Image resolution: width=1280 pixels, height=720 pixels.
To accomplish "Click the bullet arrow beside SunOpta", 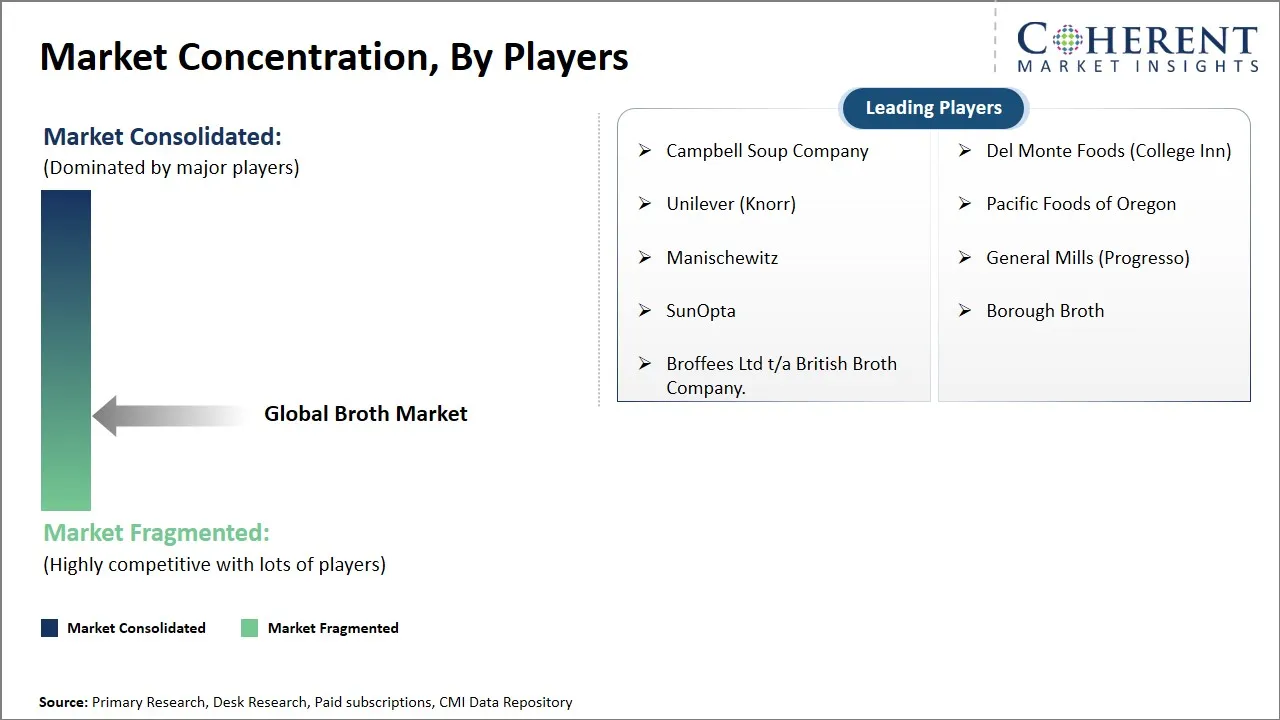I will (645, 311).
